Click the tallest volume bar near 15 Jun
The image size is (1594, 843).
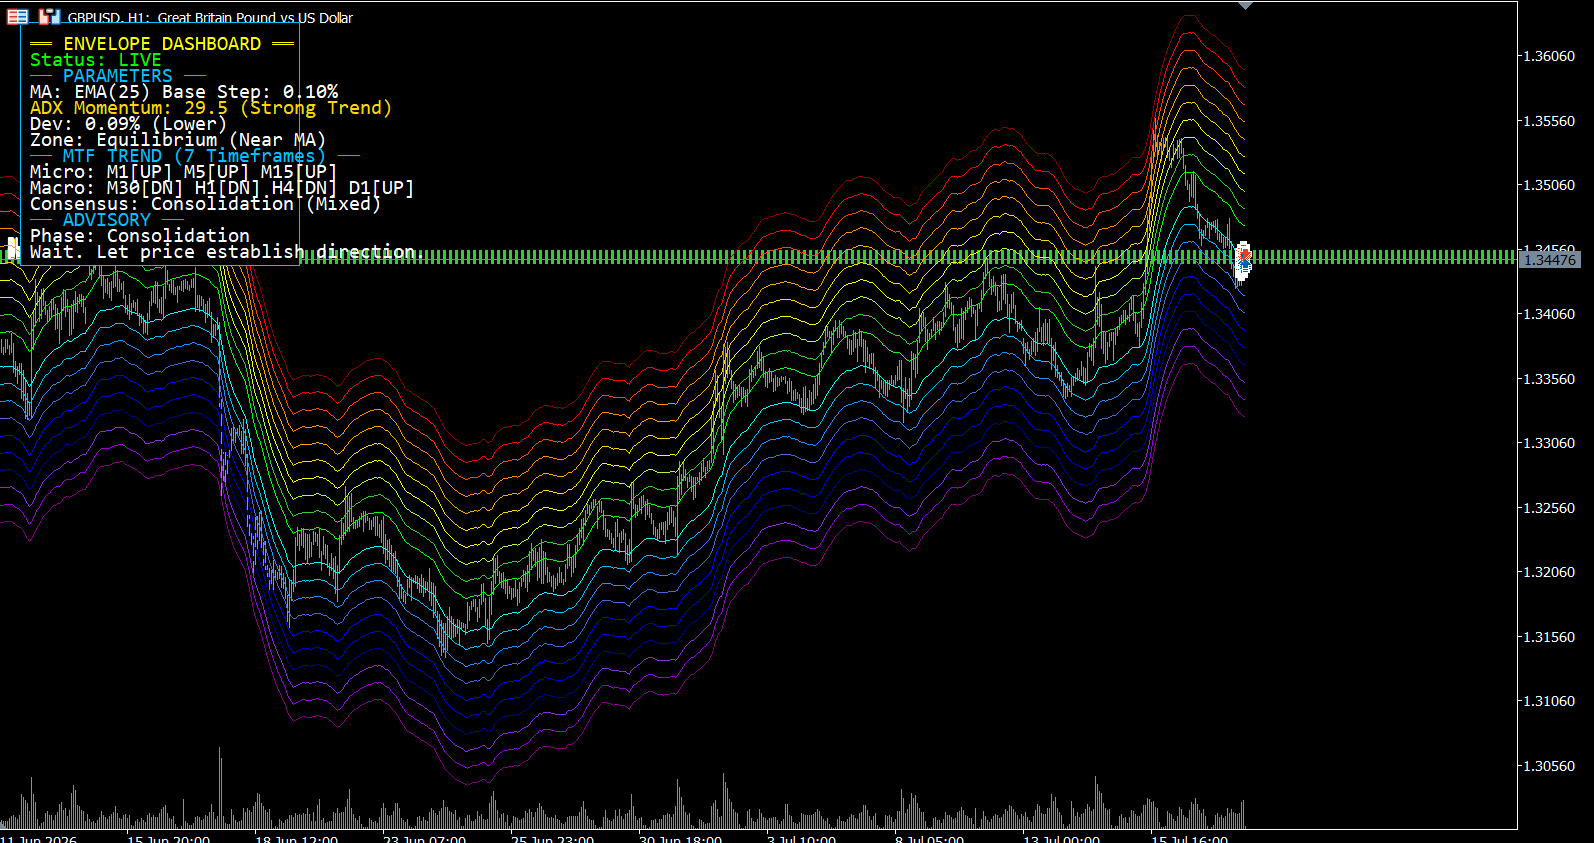pos(220,787)
